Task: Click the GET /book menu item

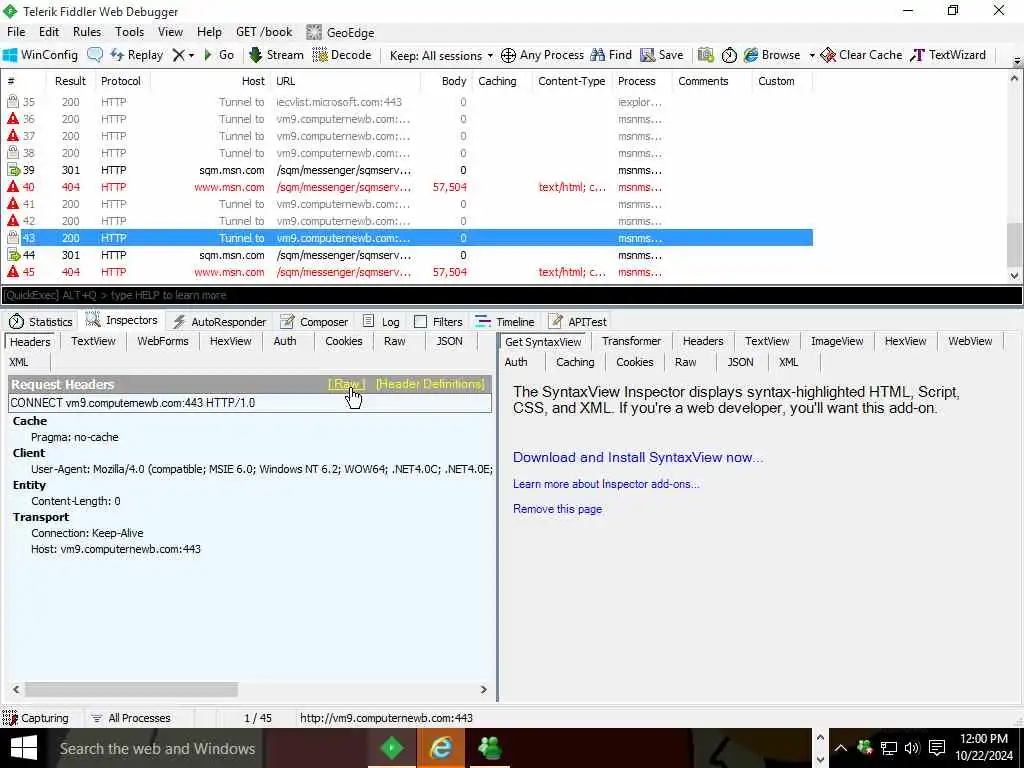Action: pyautogui.click(x=264, y=32)
